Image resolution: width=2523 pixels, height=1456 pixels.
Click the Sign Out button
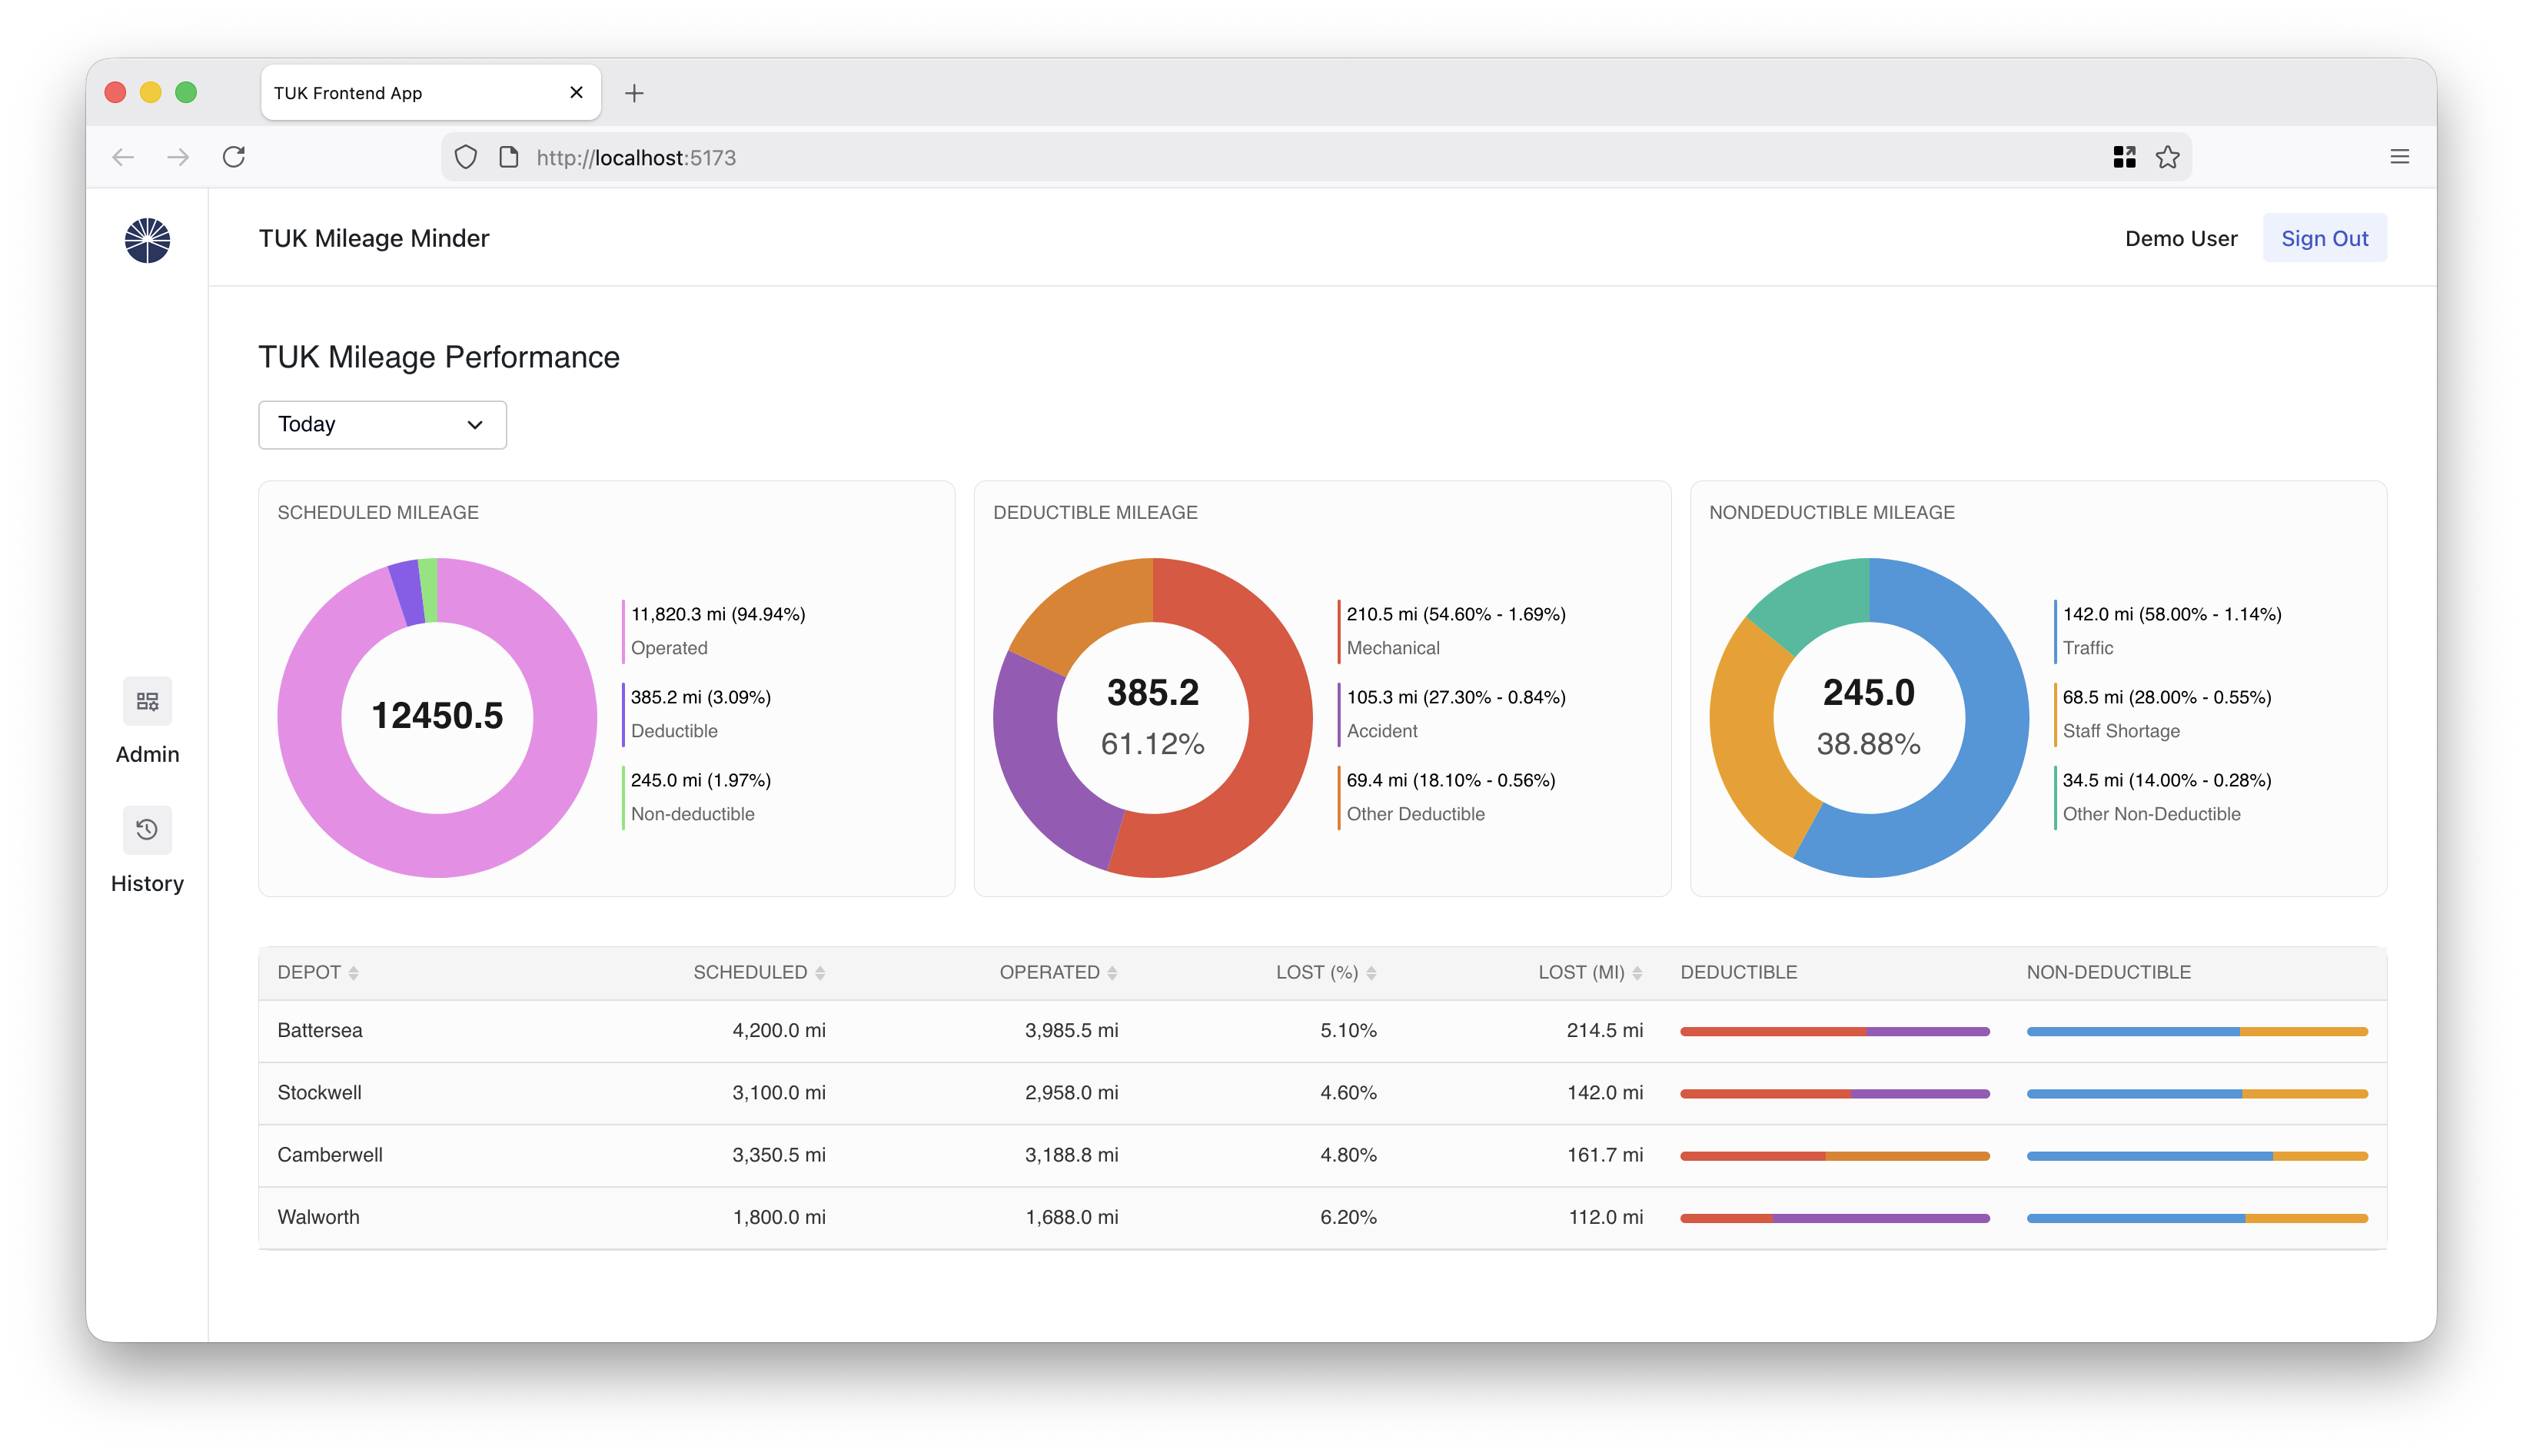tap(2324, 238)
